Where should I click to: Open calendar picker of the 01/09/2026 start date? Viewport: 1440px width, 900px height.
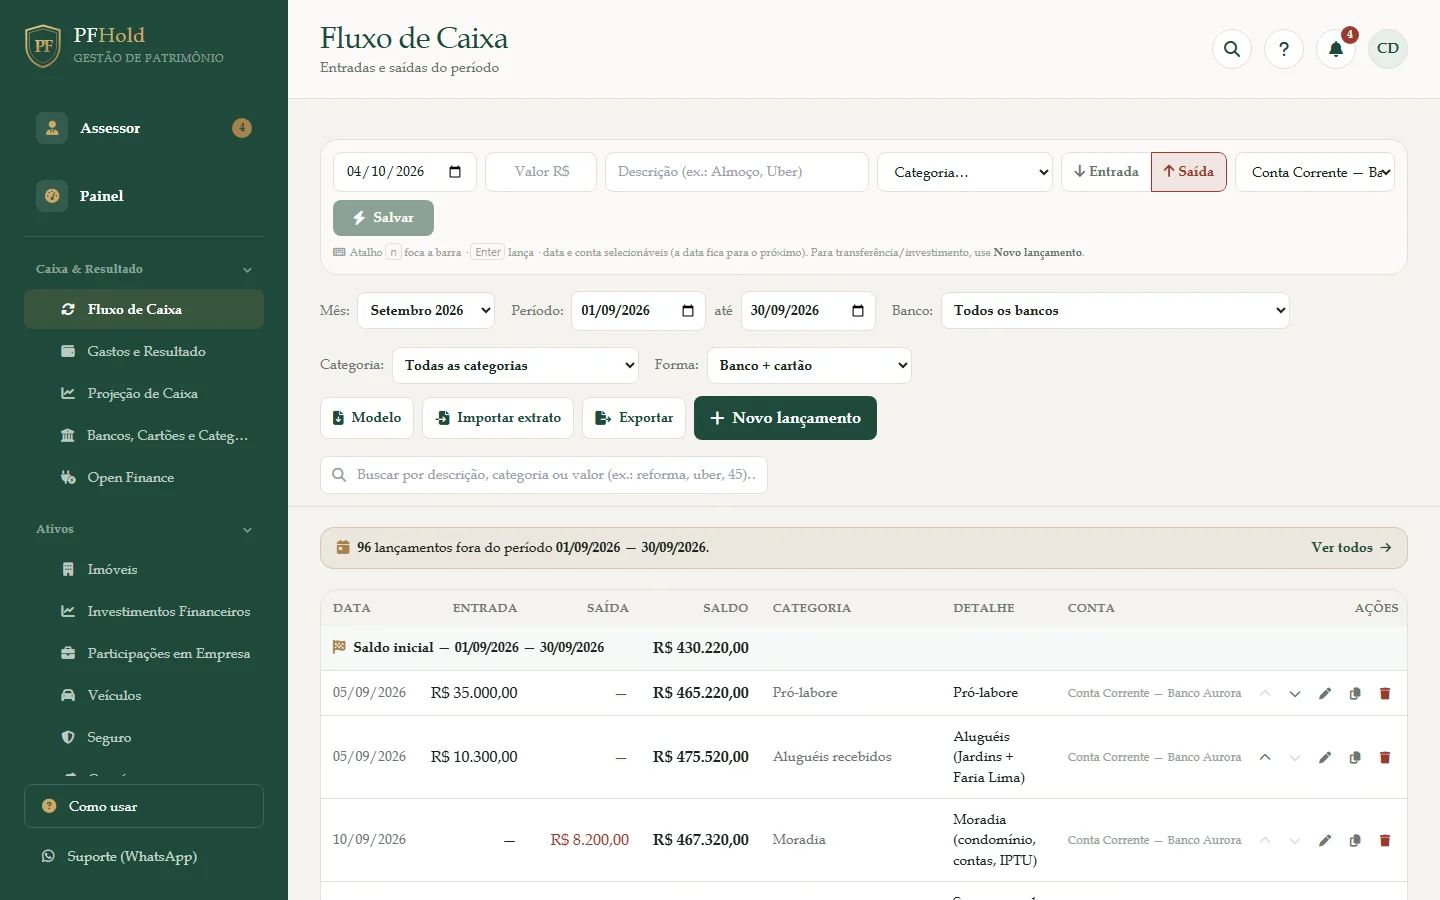687,311
